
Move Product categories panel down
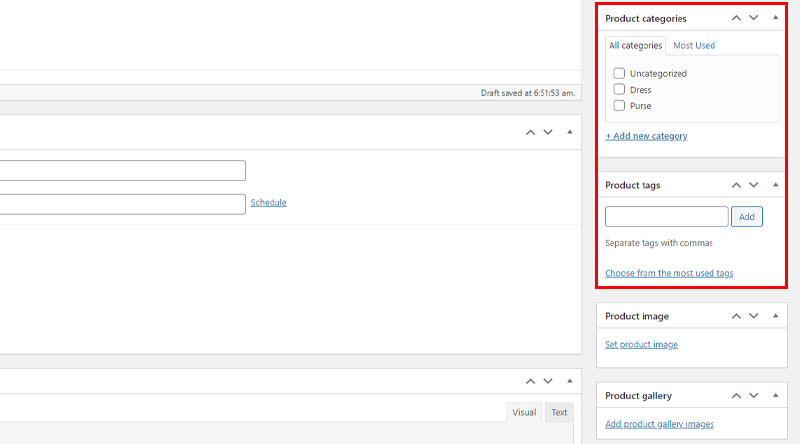[x=754, y=18]
